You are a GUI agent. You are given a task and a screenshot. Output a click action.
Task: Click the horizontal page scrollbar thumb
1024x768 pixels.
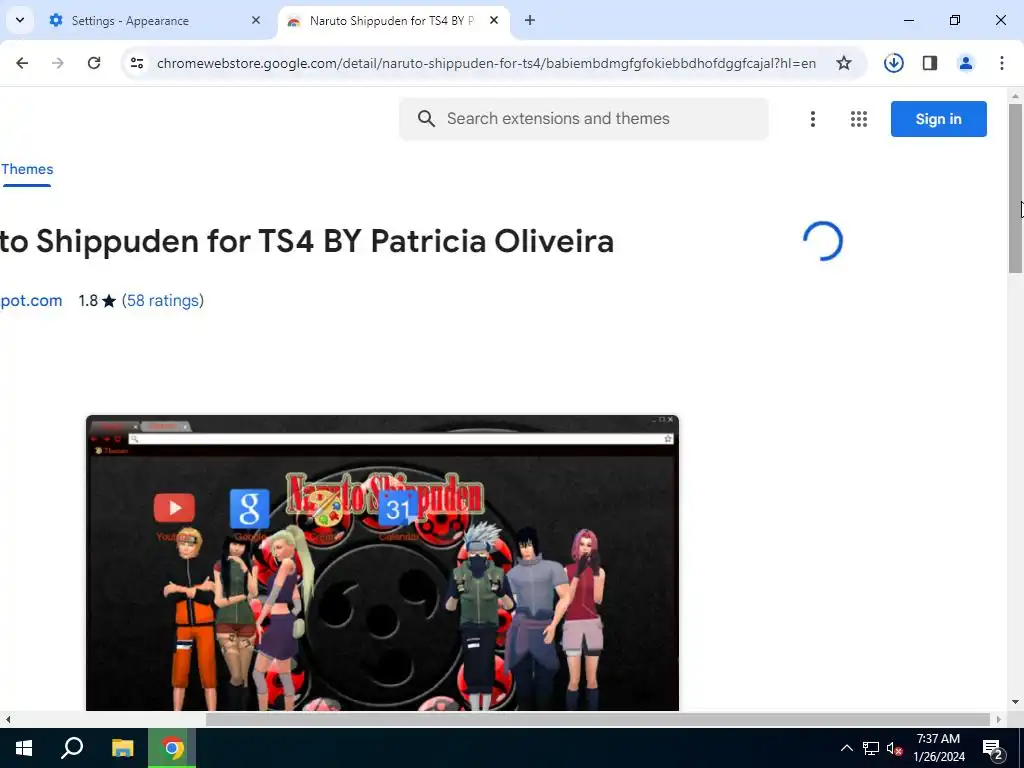598,719
